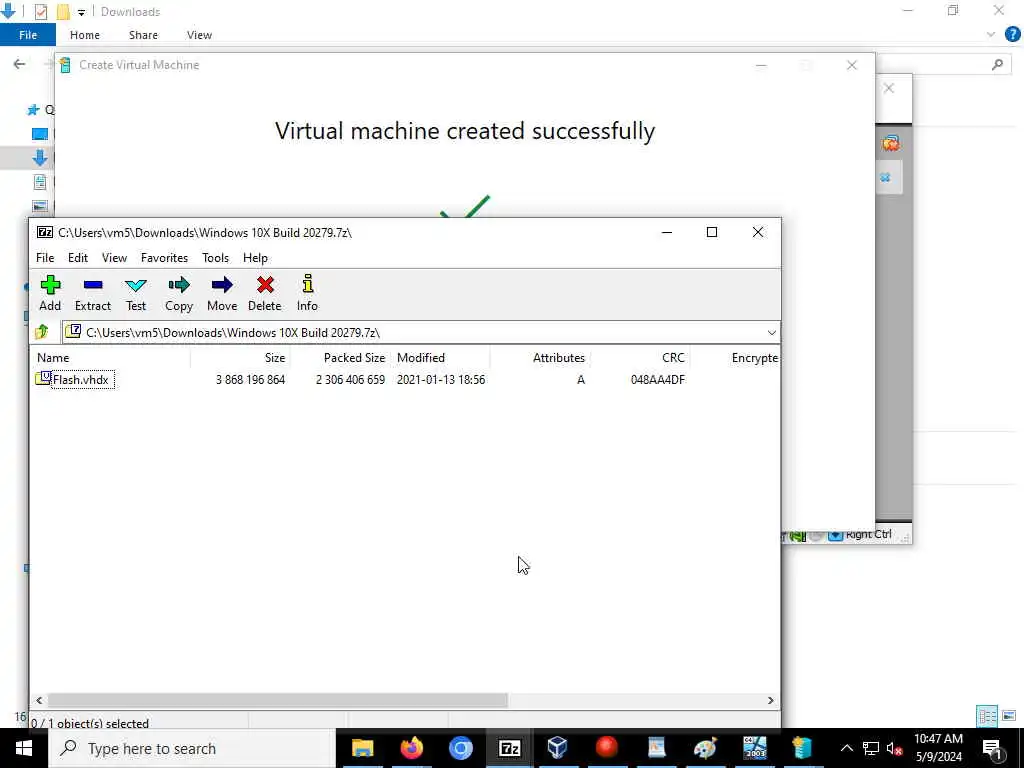Sort by the Modified column header

pos(441,358)
